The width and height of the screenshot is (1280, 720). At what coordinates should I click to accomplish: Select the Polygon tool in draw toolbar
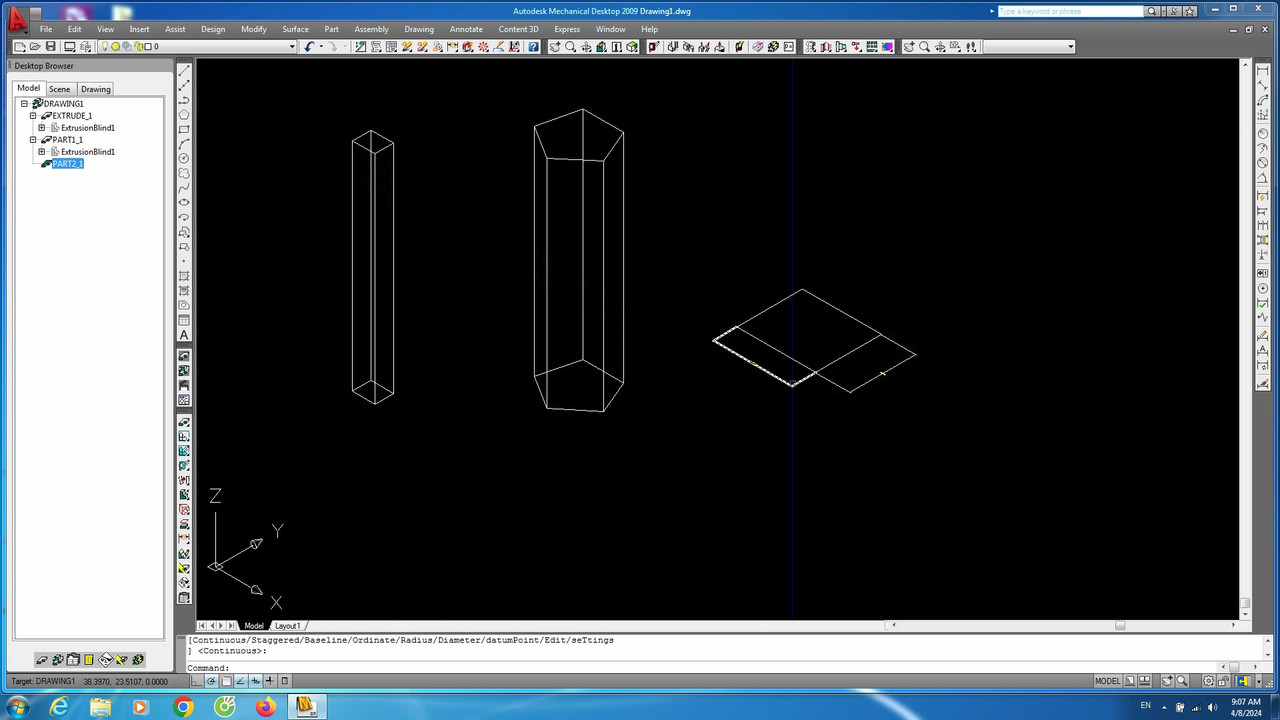[184, 115]
